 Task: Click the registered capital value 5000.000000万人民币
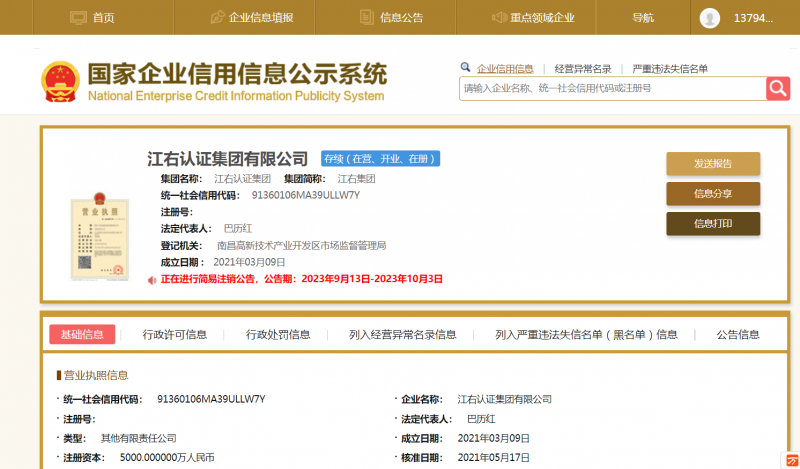pos(167,458)
